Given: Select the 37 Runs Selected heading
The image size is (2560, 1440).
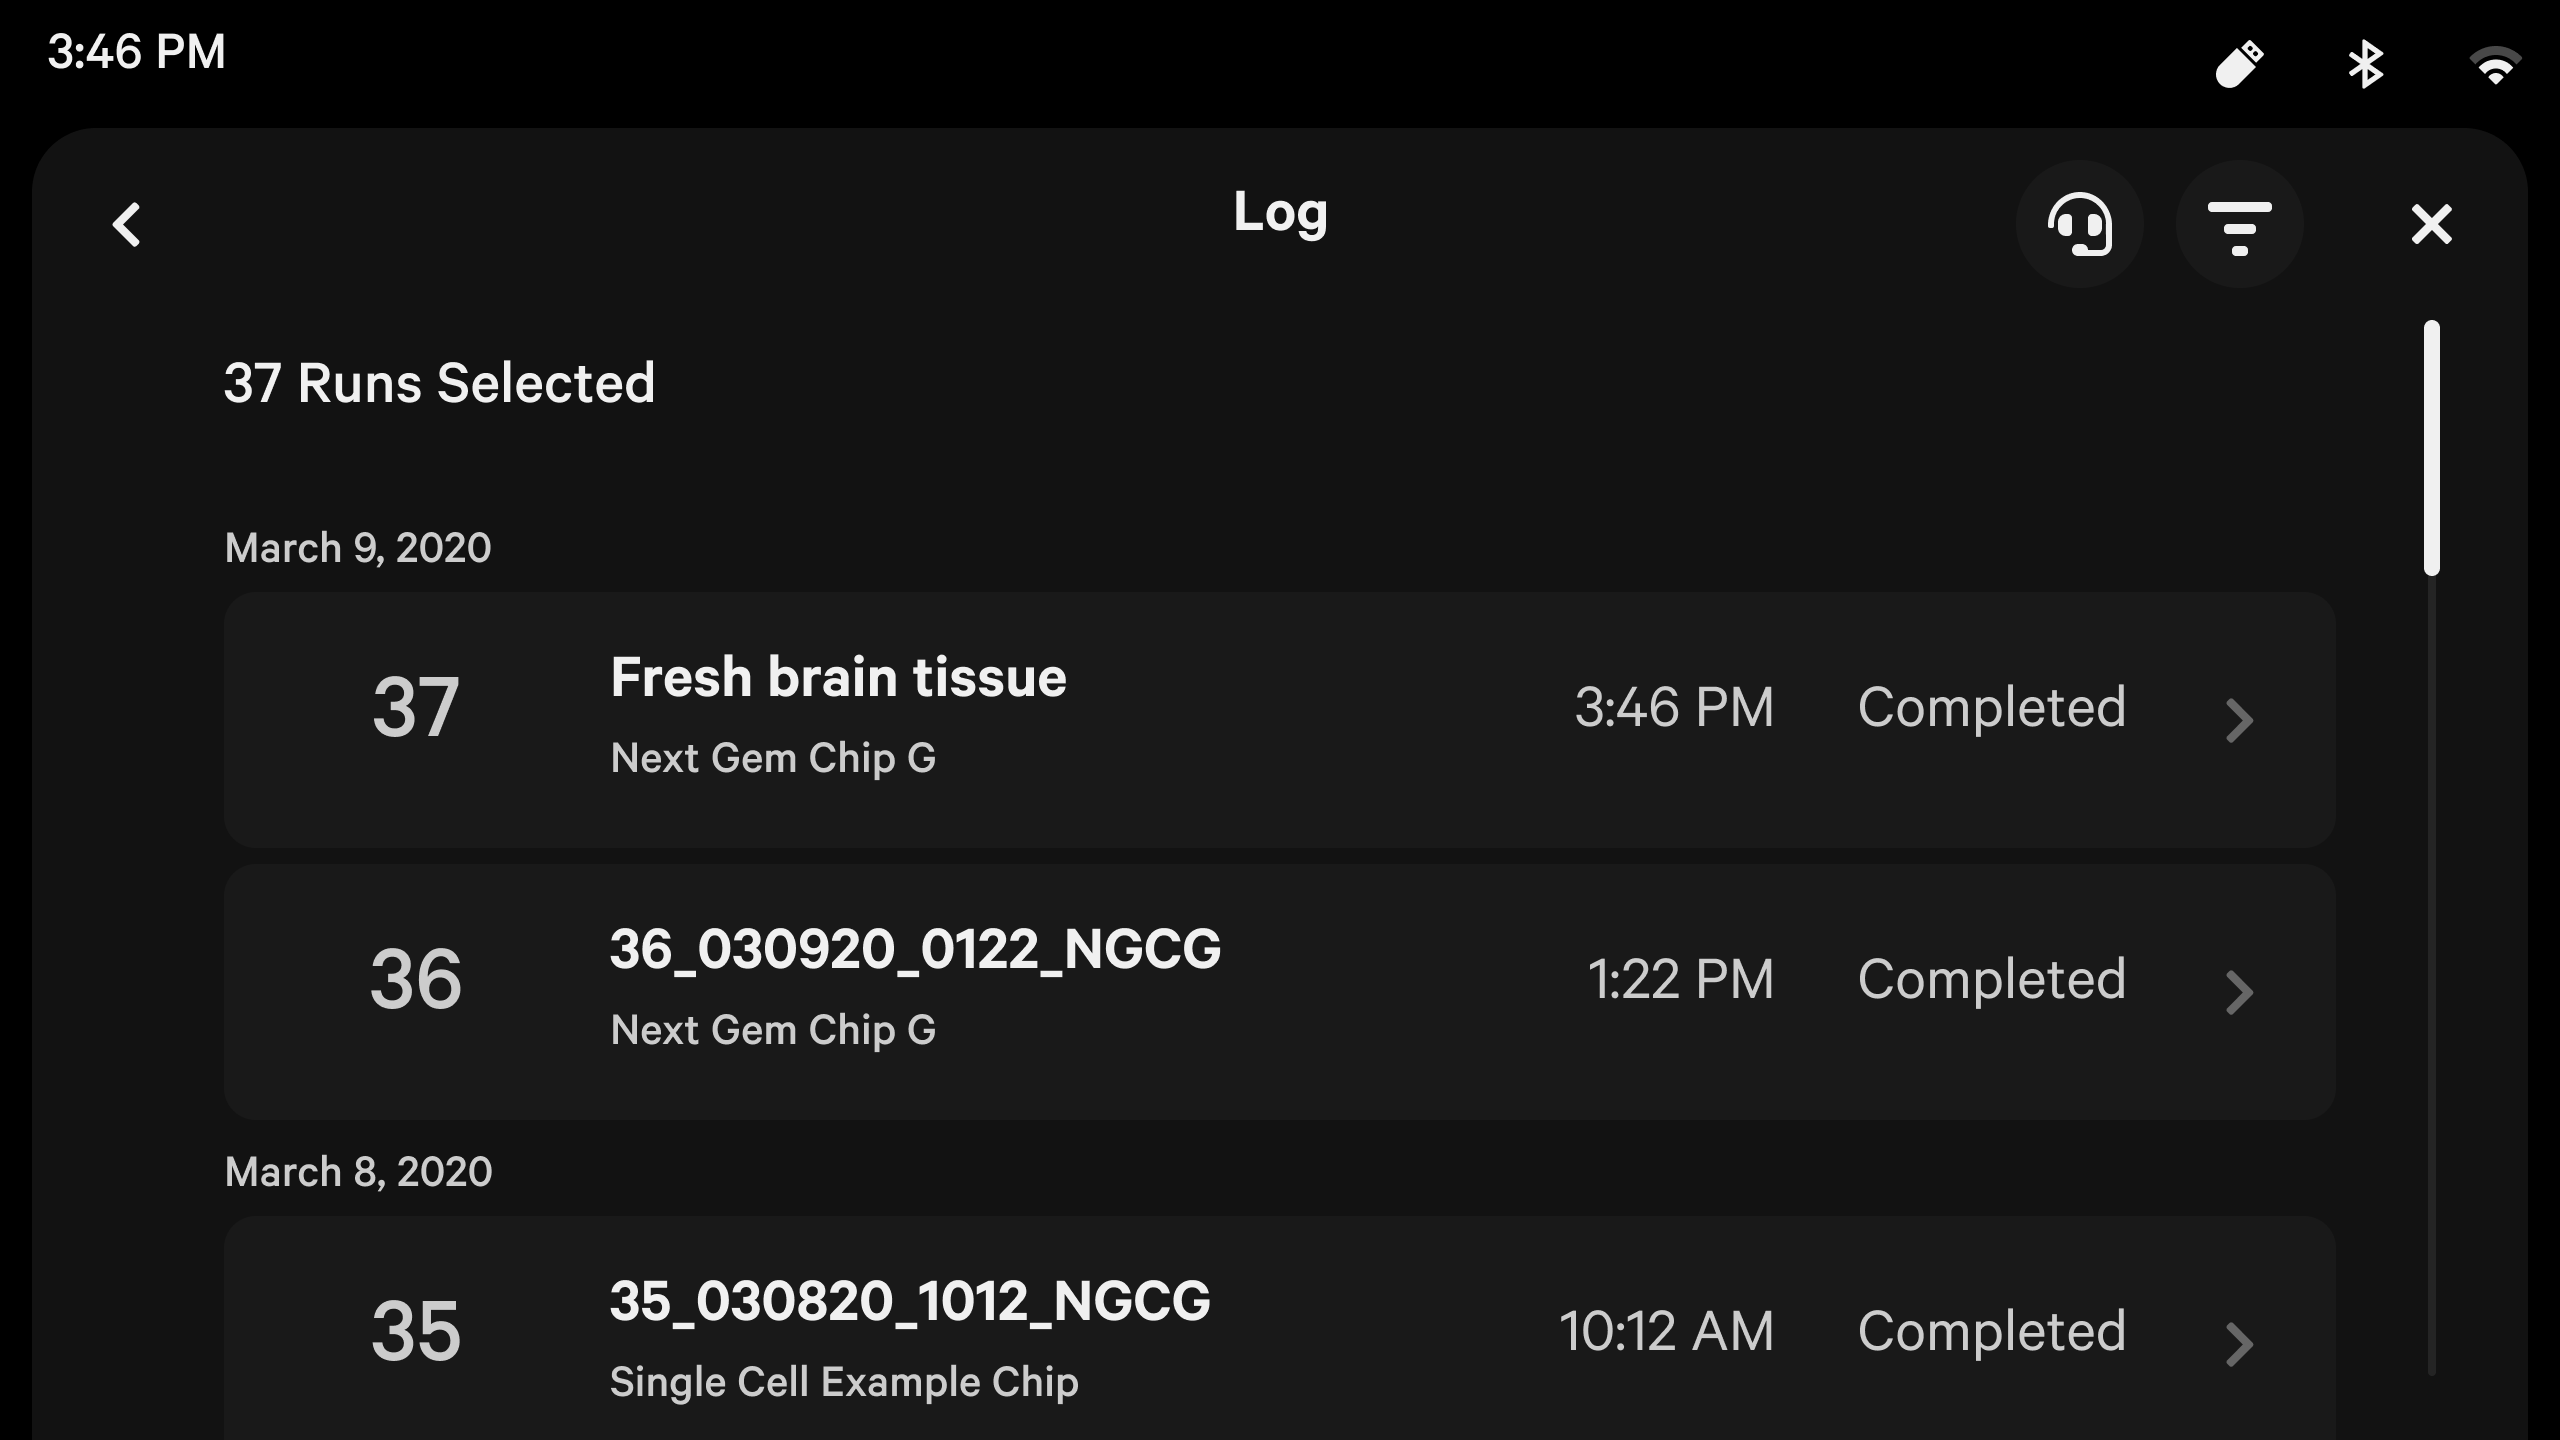Looking at the screenshot, I should point(439,383).
